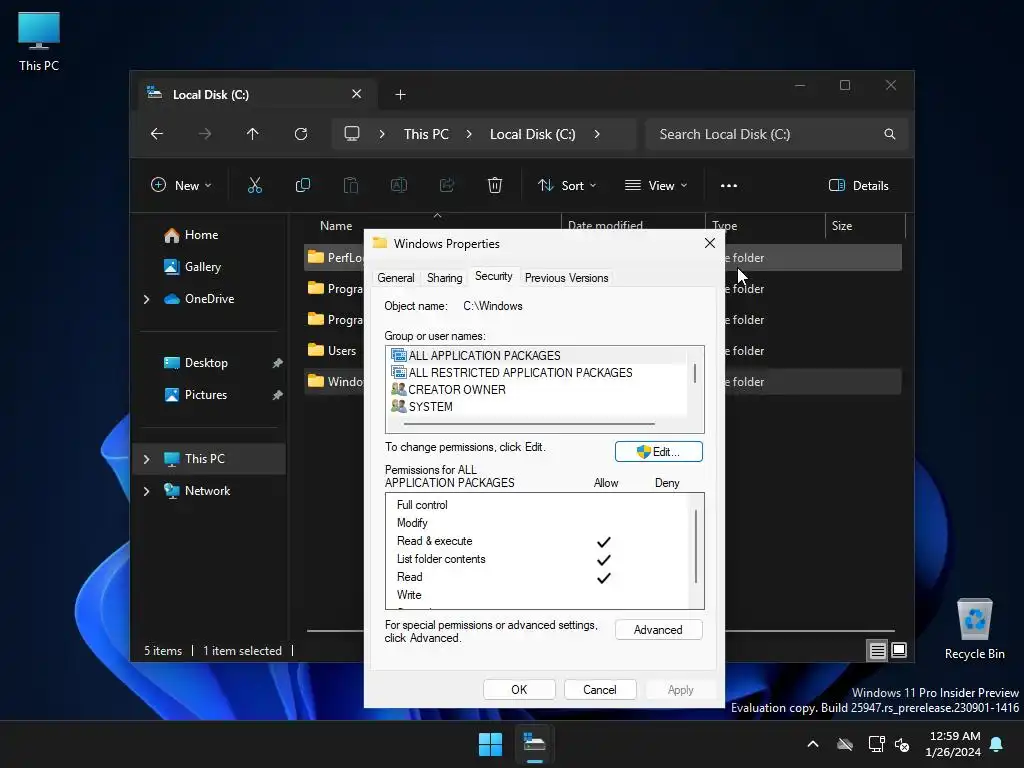
Task: Open the New dropdown menu
Action: [182, 185]
